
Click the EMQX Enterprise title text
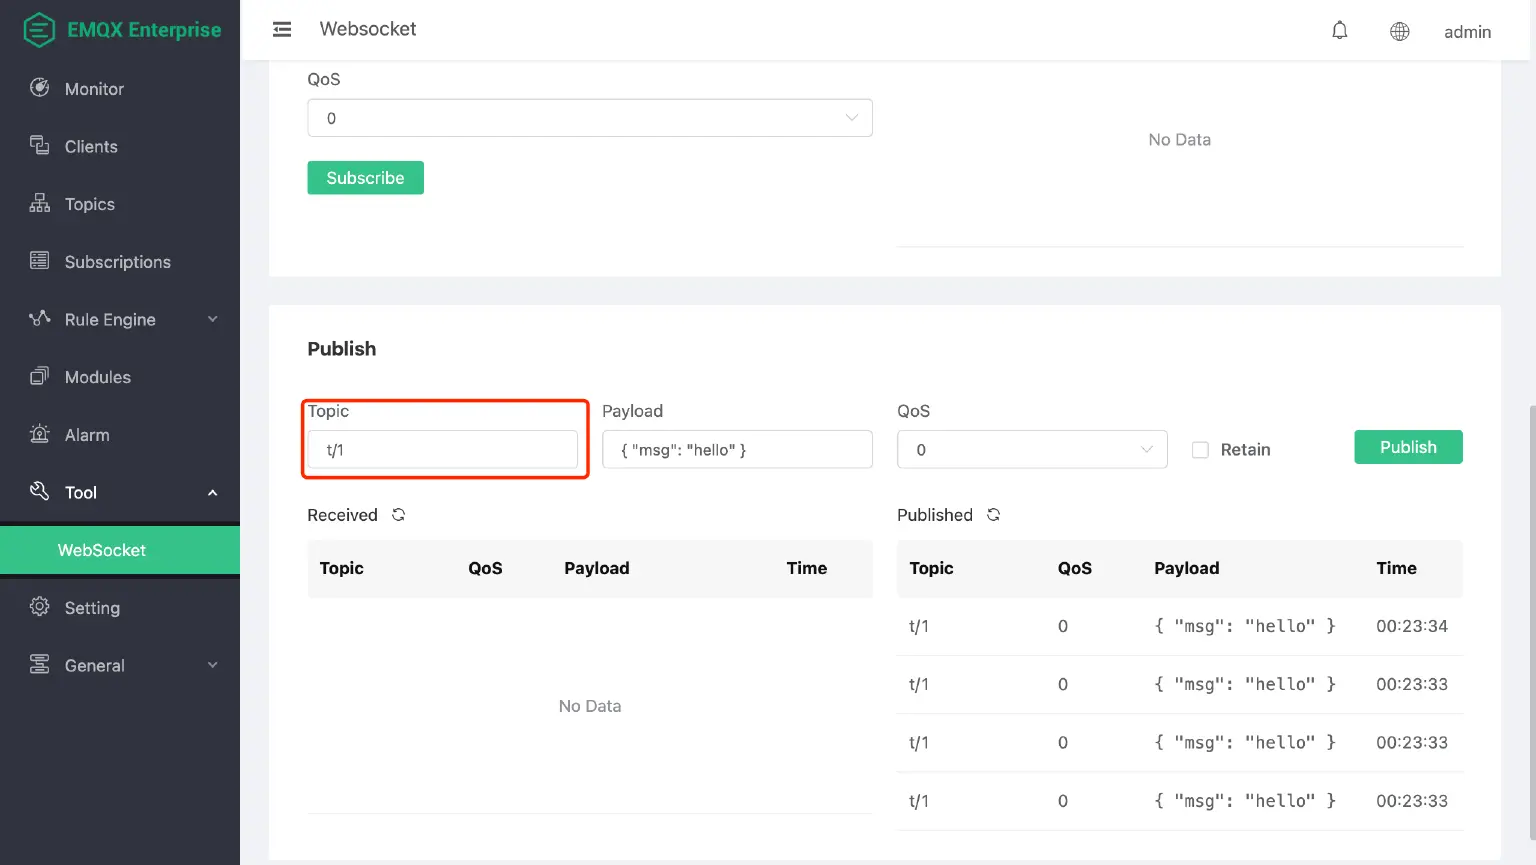[144, 30]
